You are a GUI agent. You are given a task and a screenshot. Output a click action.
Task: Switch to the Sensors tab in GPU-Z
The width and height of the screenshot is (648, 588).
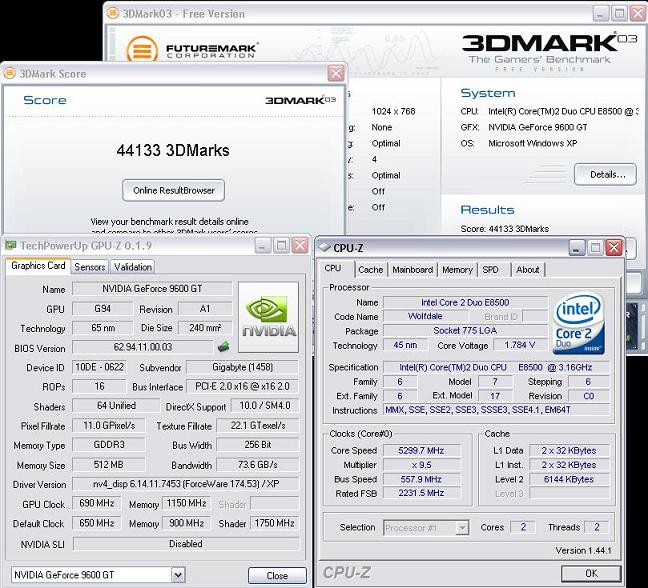pos(90,267)
